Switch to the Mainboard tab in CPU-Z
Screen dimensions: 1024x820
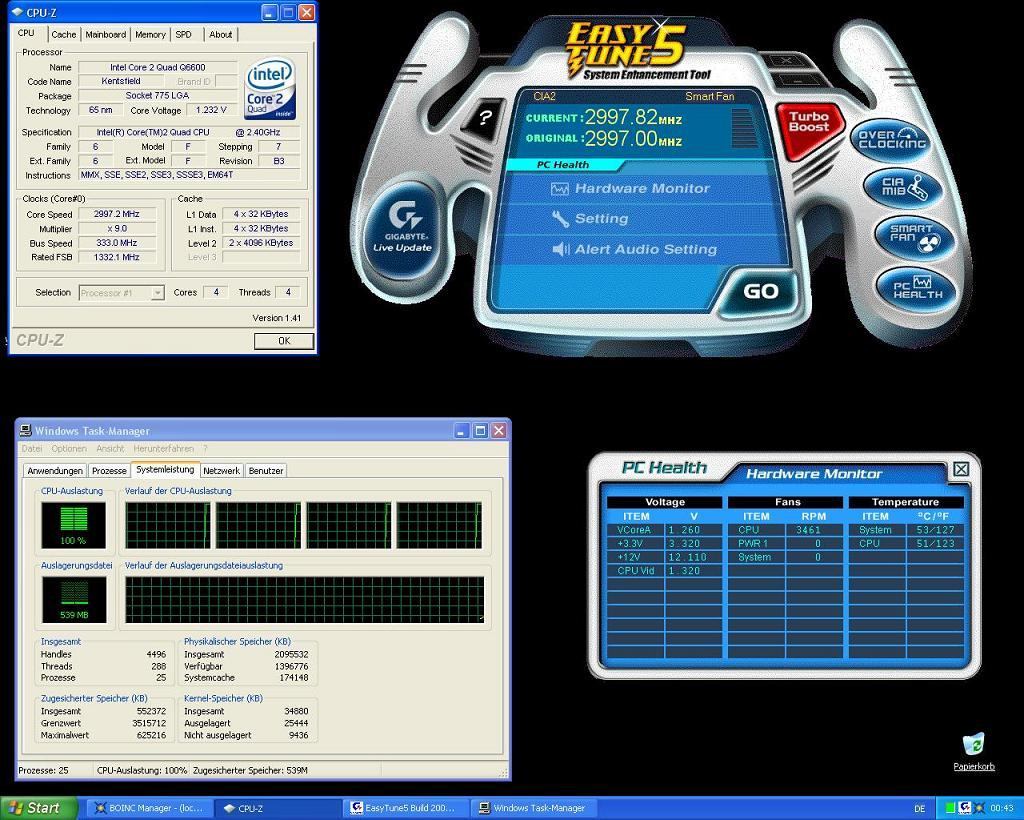click(105, 35)
